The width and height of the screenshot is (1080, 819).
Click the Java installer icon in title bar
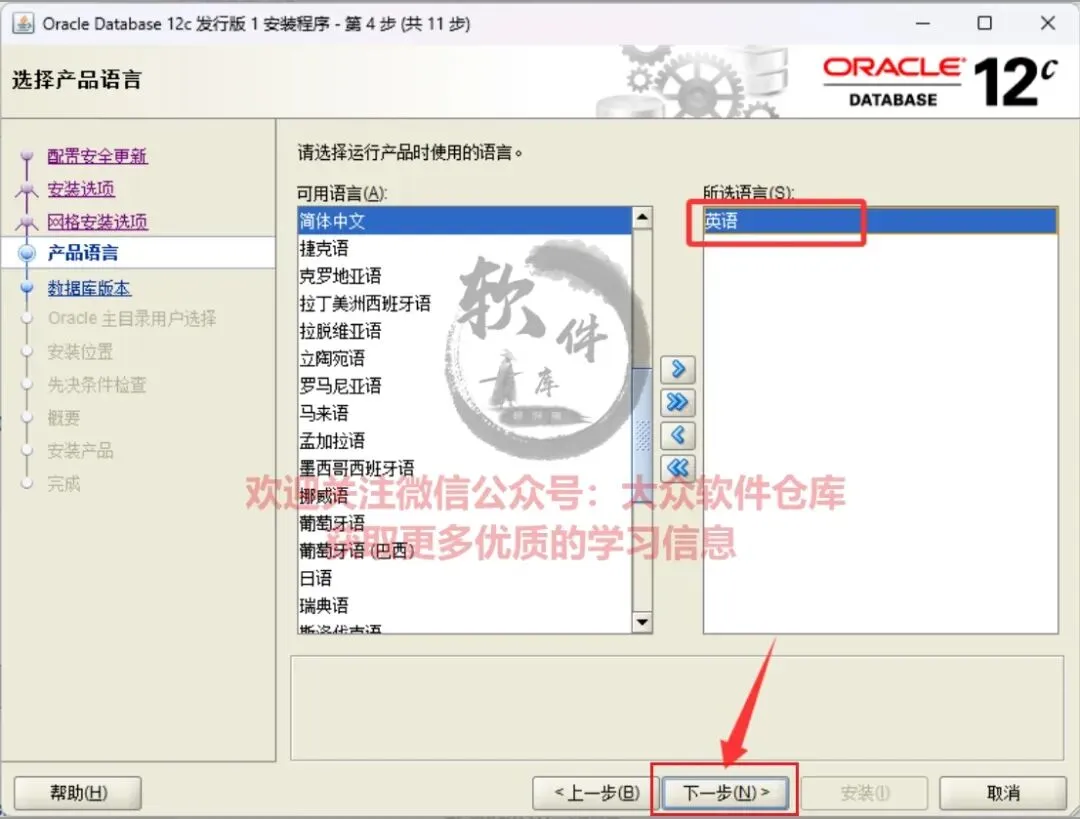tap(23, 23)
